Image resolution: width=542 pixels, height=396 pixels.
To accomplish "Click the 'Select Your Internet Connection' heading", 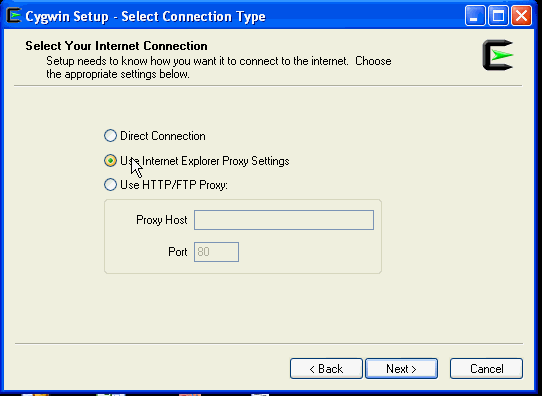I will [116, 46].
